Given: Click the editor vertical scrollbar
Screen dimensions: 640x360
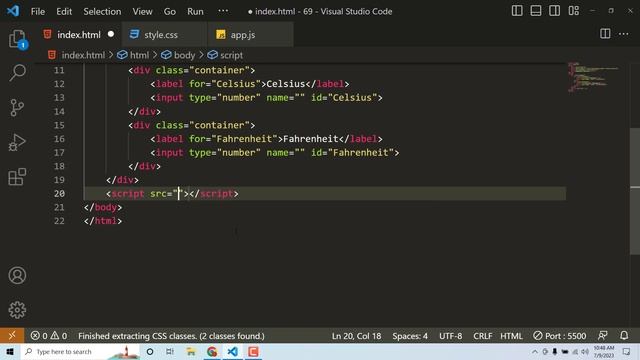Looking at the screenshot, I should (635, 191).
